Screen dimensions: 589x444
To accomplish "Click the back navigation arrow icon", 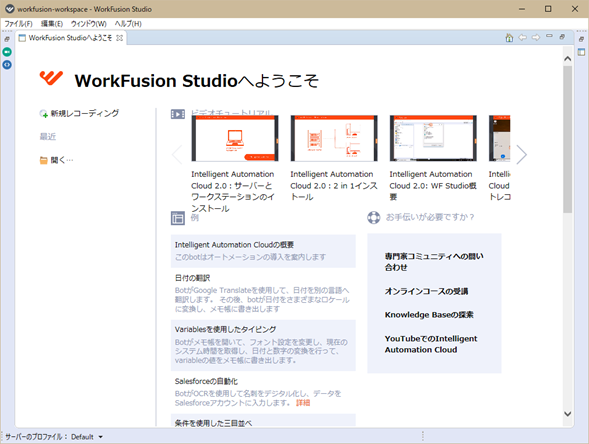I will coord(523,38).
